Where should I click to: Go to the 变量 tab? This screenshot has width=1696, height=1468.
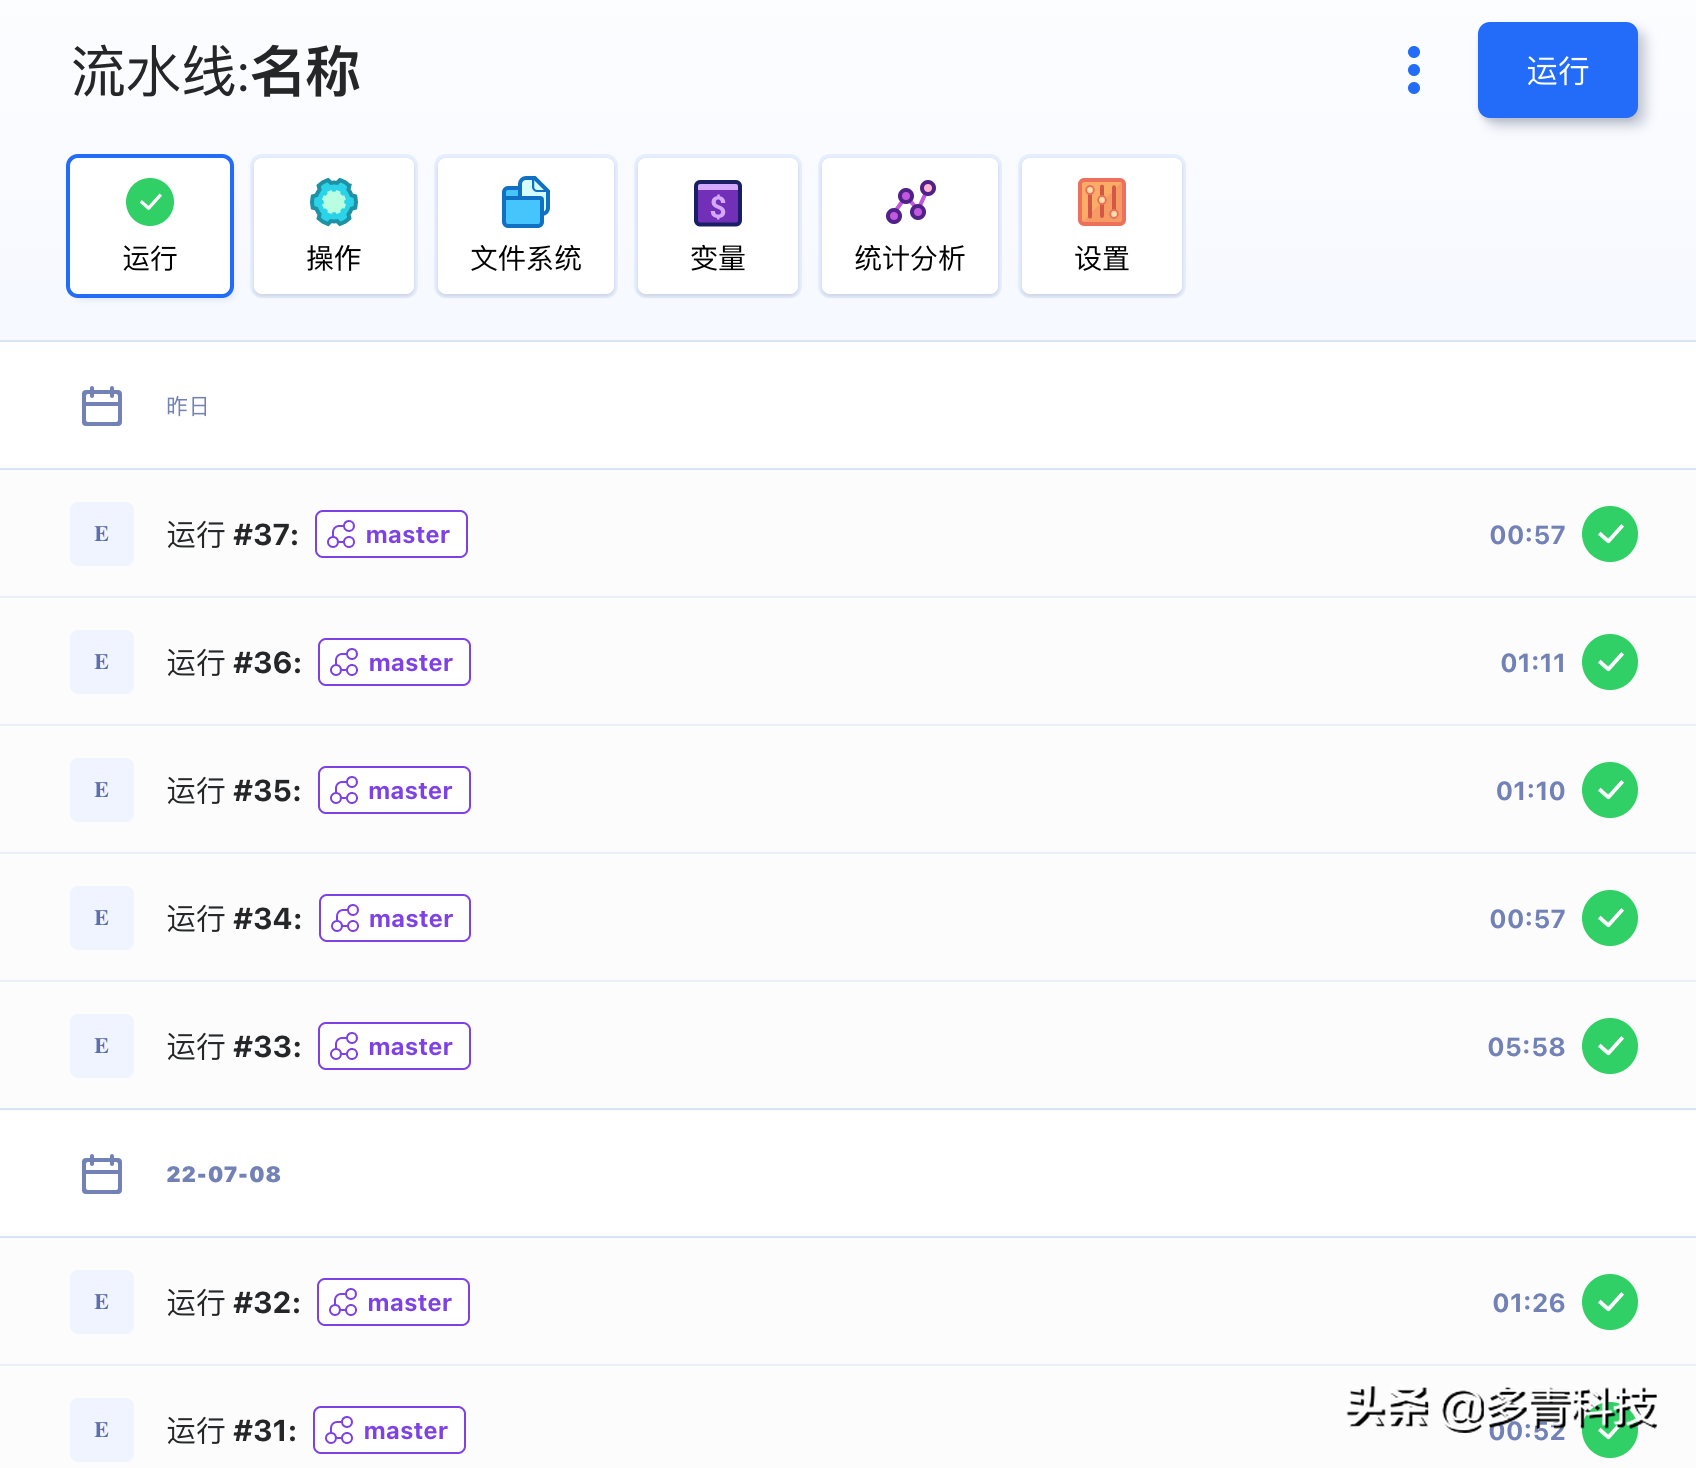coord(718,226)
